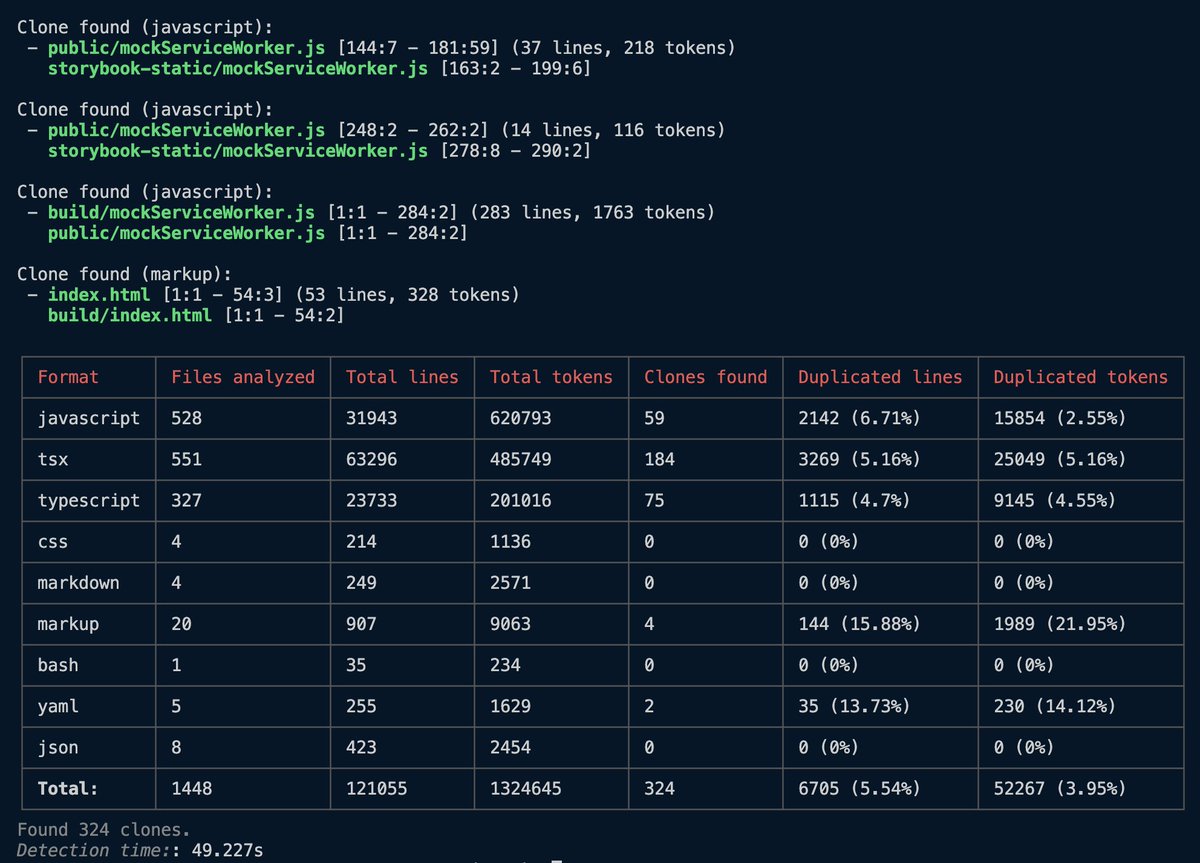Click the Detection time 49.227s line

click(x=140, y=850)
